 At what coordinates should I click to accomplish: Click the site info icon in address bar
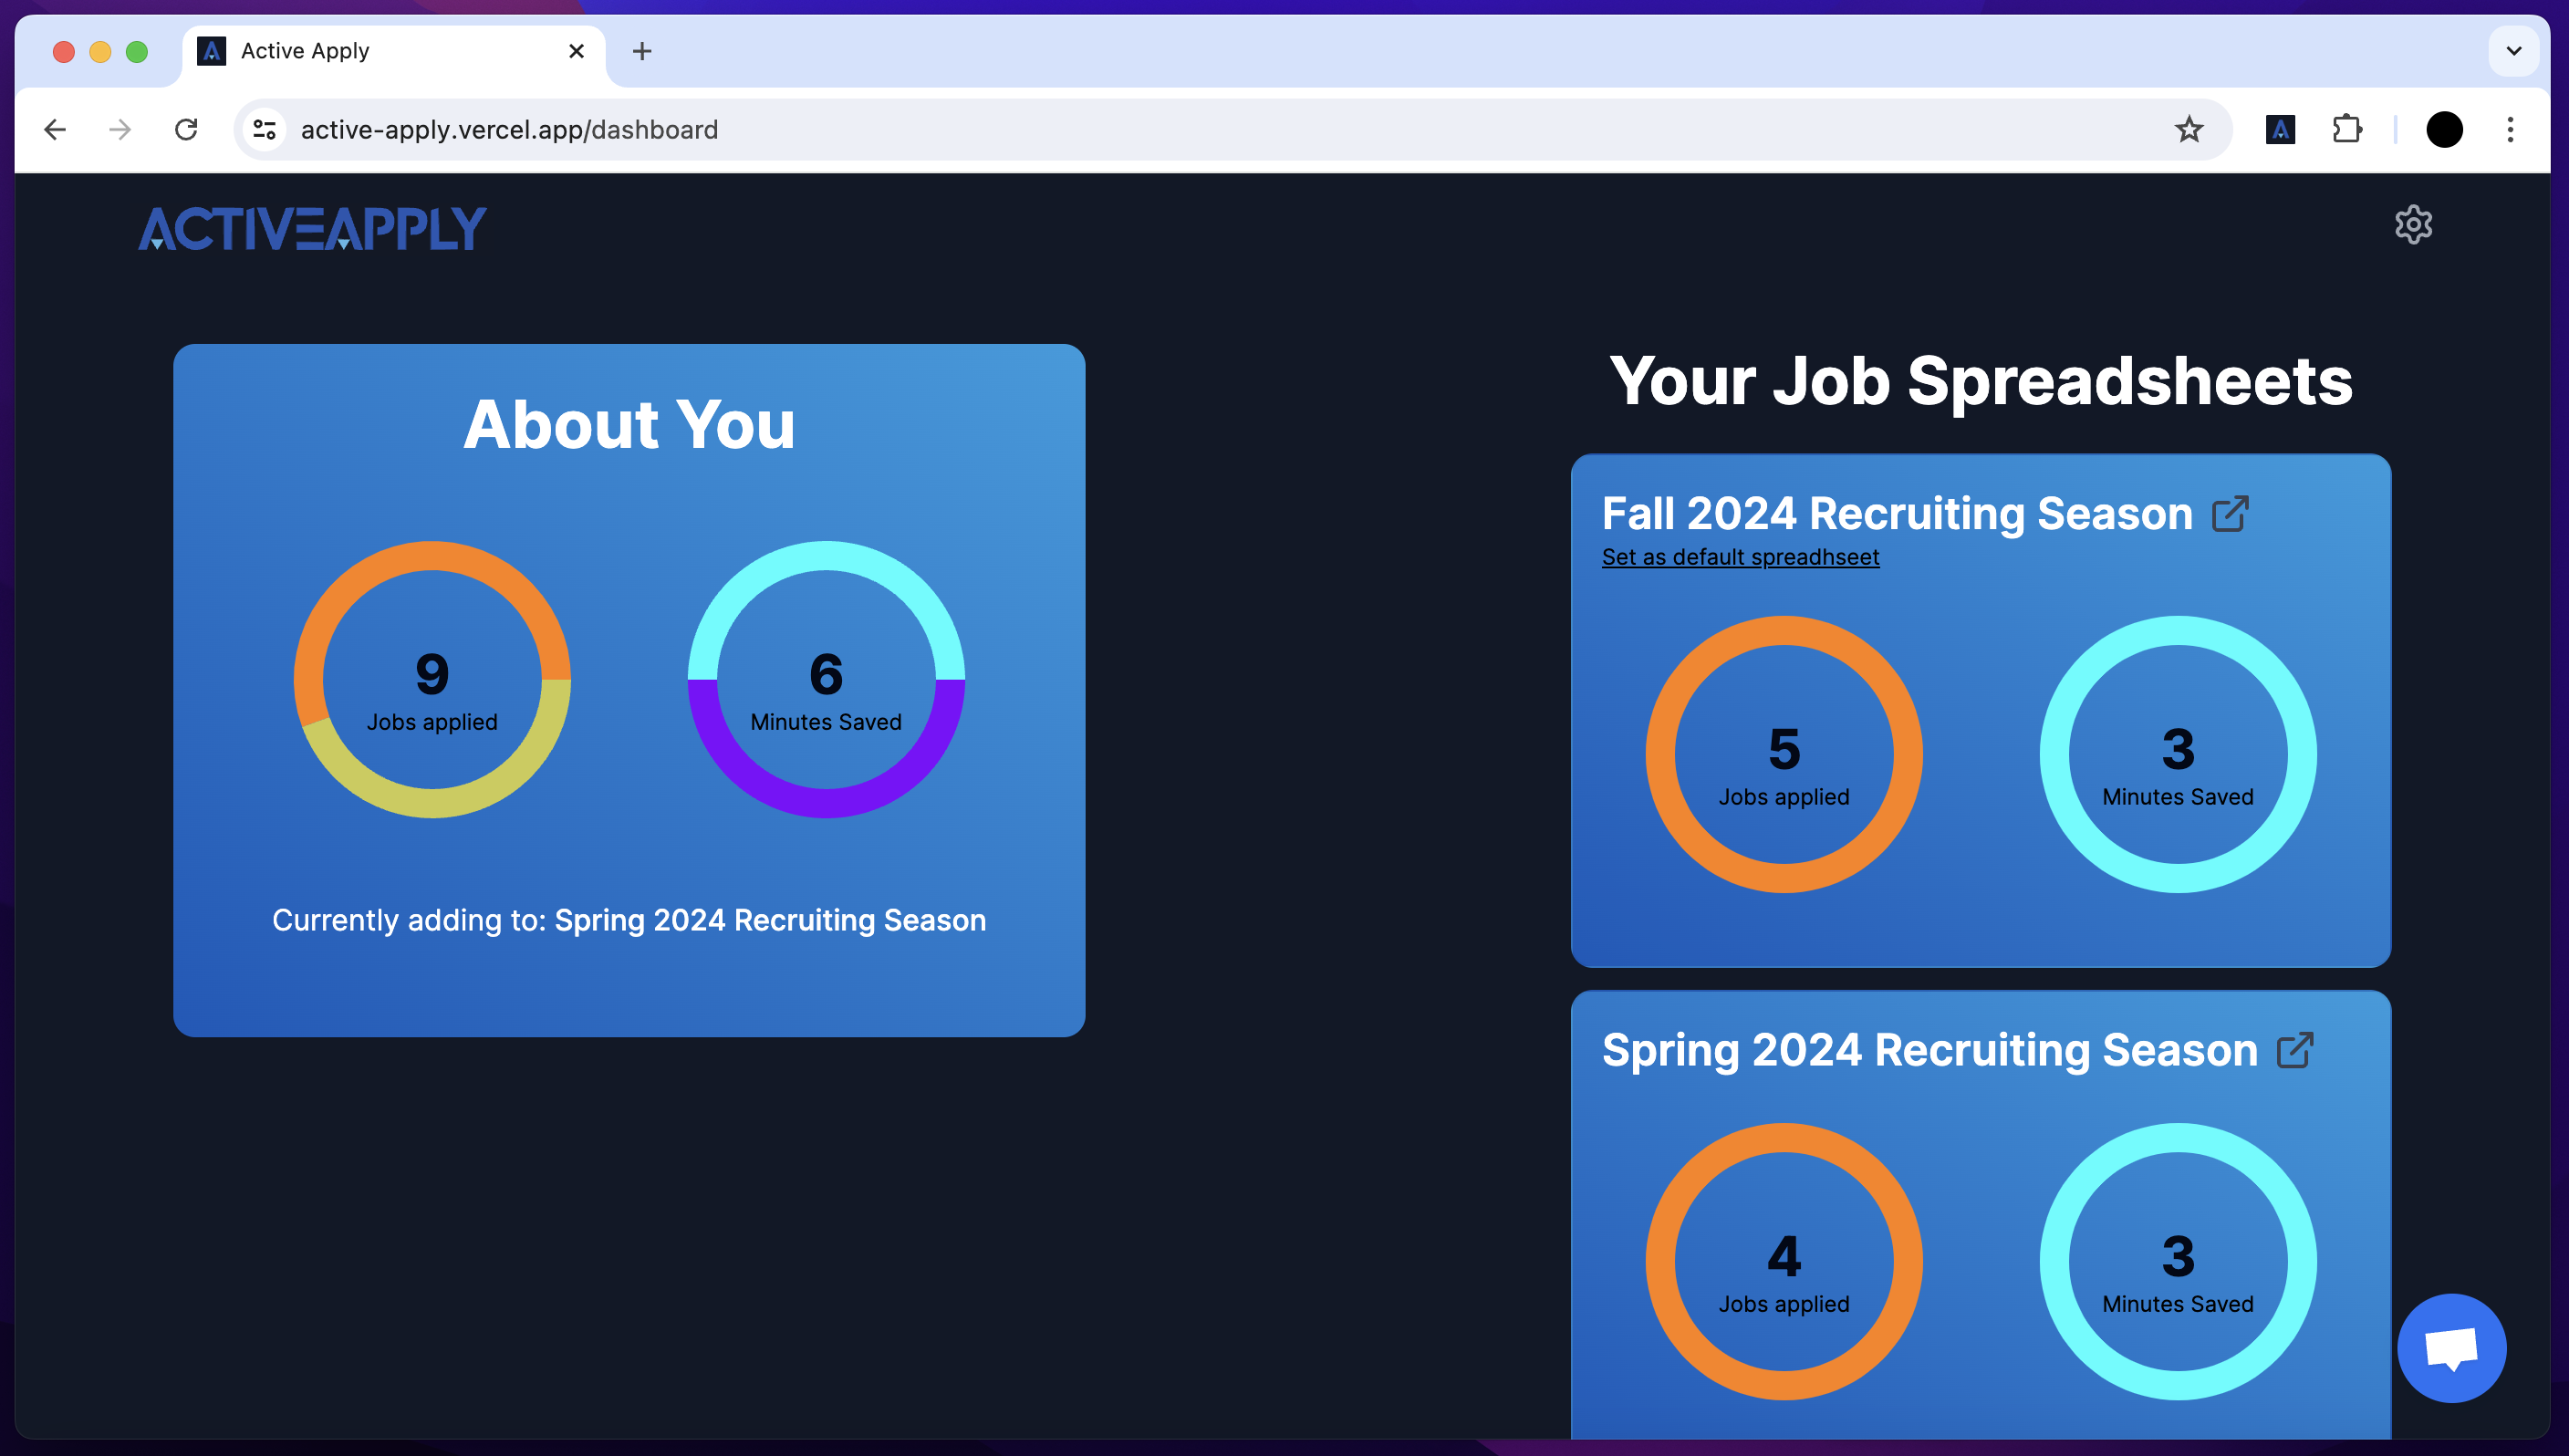coord(265,130)
